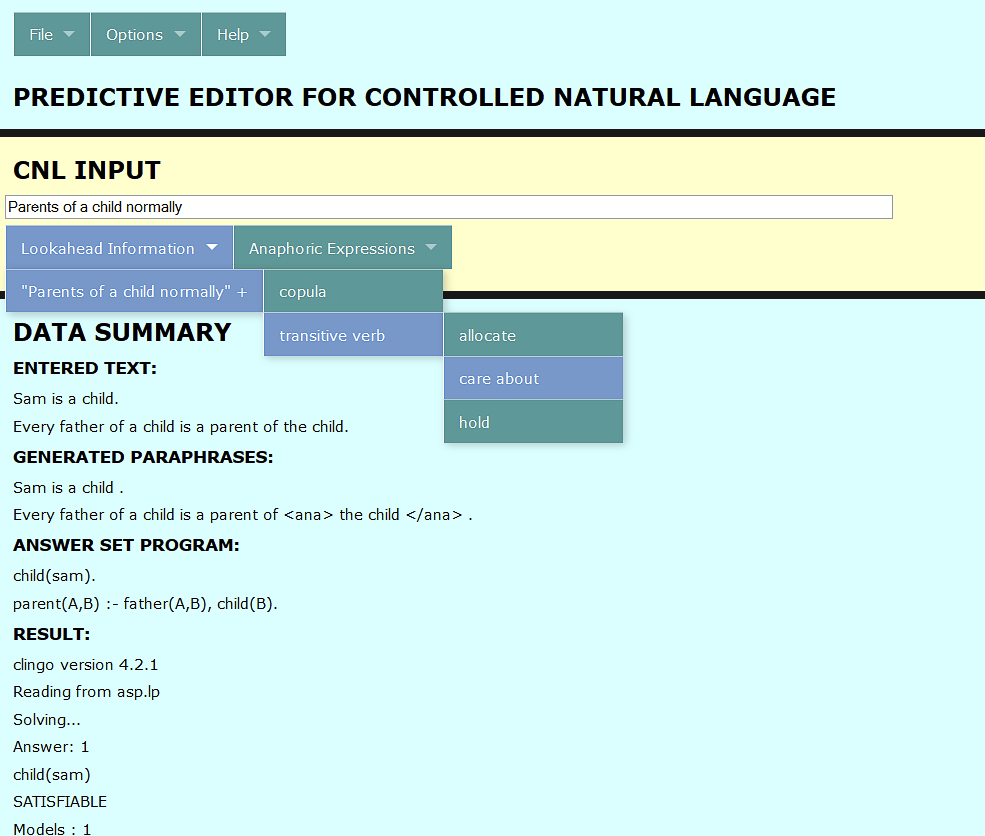985x836 pixels.
Task: Select "care about" from the verb list
Action: [533, 379]
